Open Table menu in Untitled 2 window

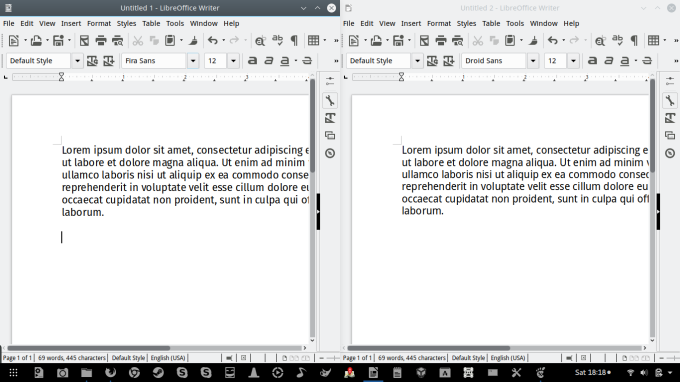click(491, 23)
